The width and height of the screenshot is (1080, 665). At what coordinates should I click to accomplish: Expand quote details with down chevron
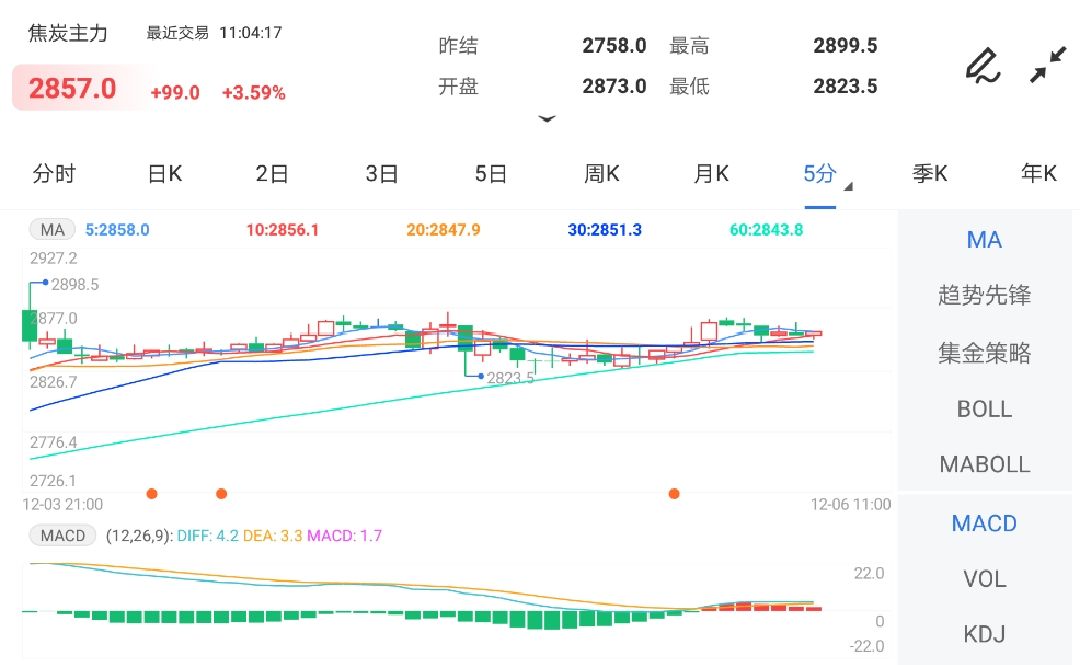(547, 119)
